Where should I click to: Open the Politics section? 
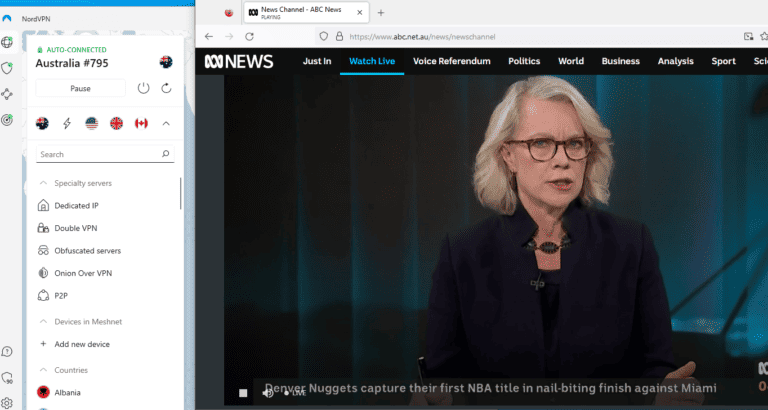pos(524,61)
